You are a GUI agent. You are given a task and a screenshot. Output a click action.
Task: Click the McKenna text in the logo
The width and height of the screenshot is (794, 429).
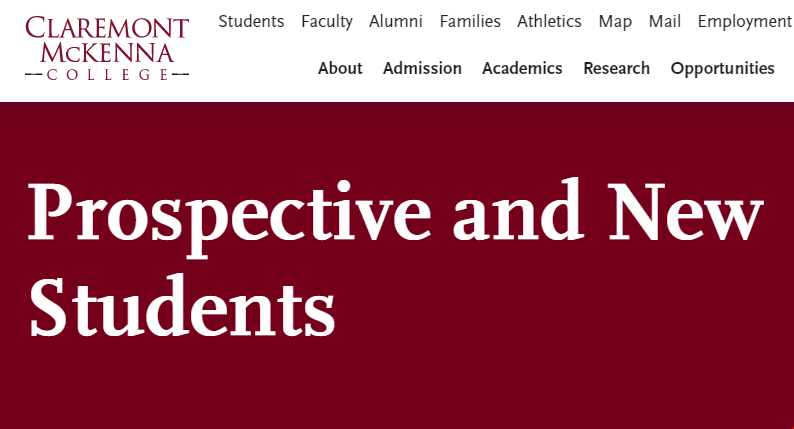[107, 53]
